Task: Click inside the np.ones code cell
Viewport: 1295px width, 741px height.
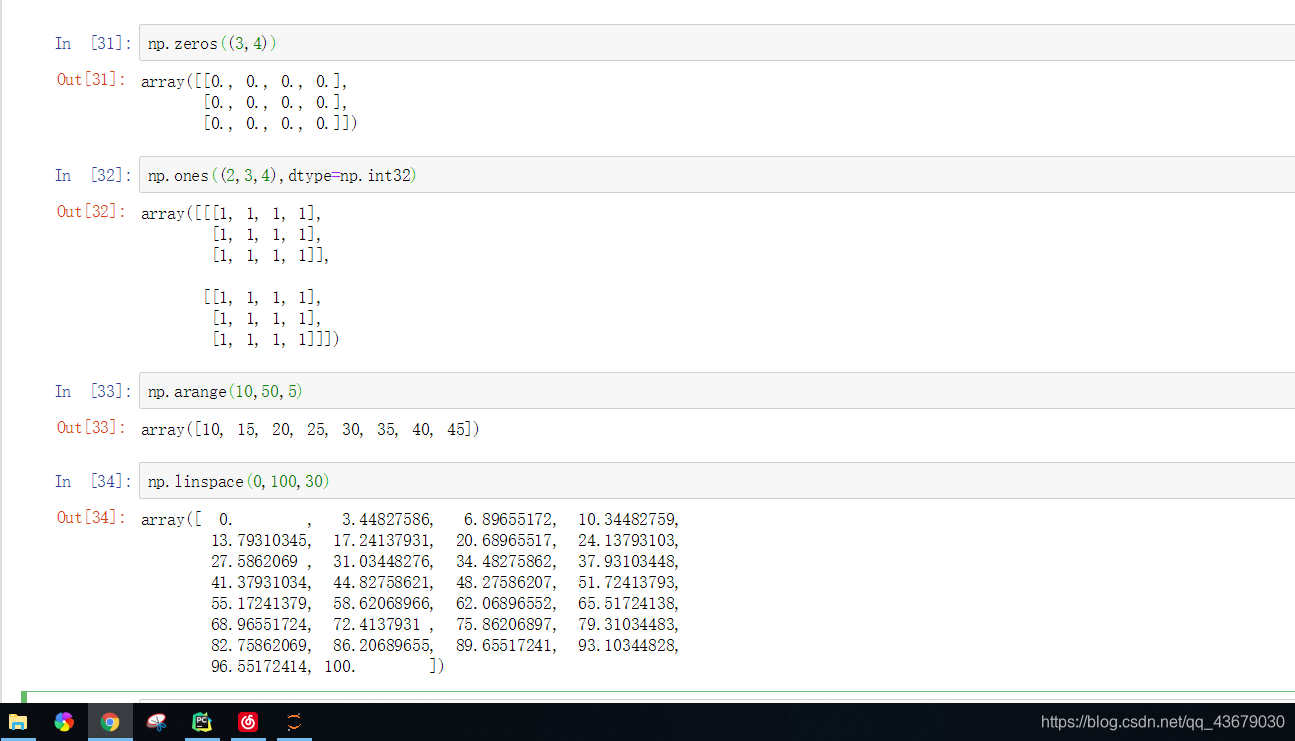Action: click(x=717, y=175)
